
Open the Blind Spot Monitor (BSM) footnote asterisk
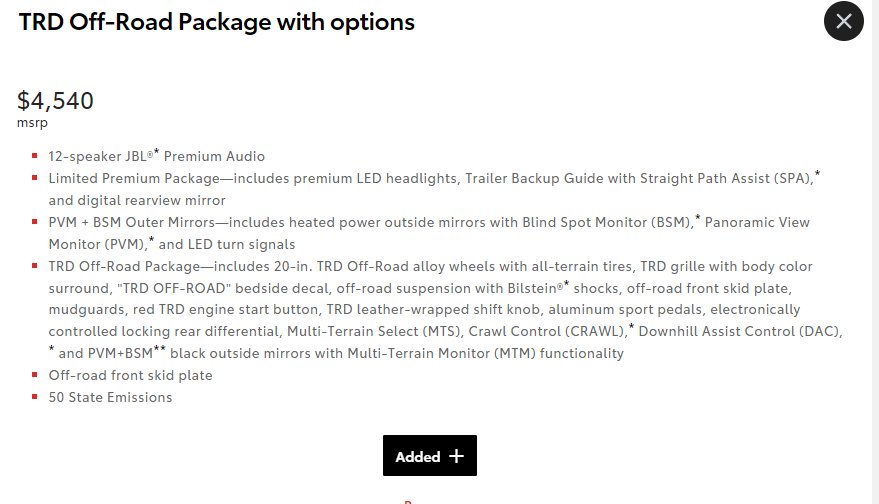pos(697,218)
